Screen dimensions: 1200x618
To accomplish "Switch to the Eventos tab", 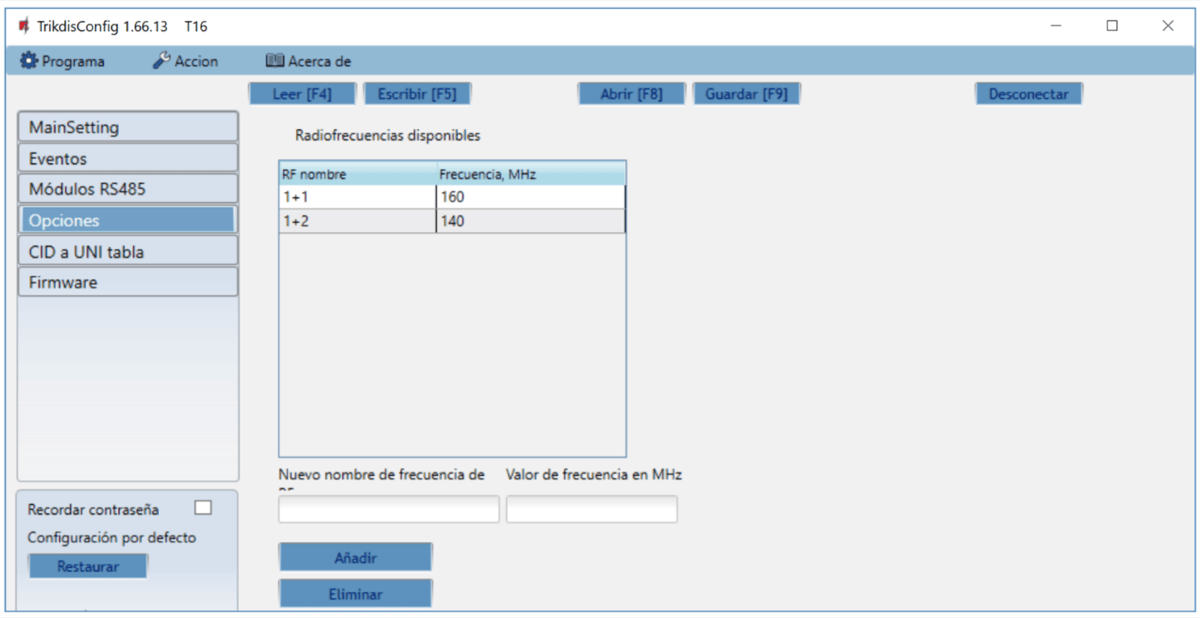I will (128, 158).
